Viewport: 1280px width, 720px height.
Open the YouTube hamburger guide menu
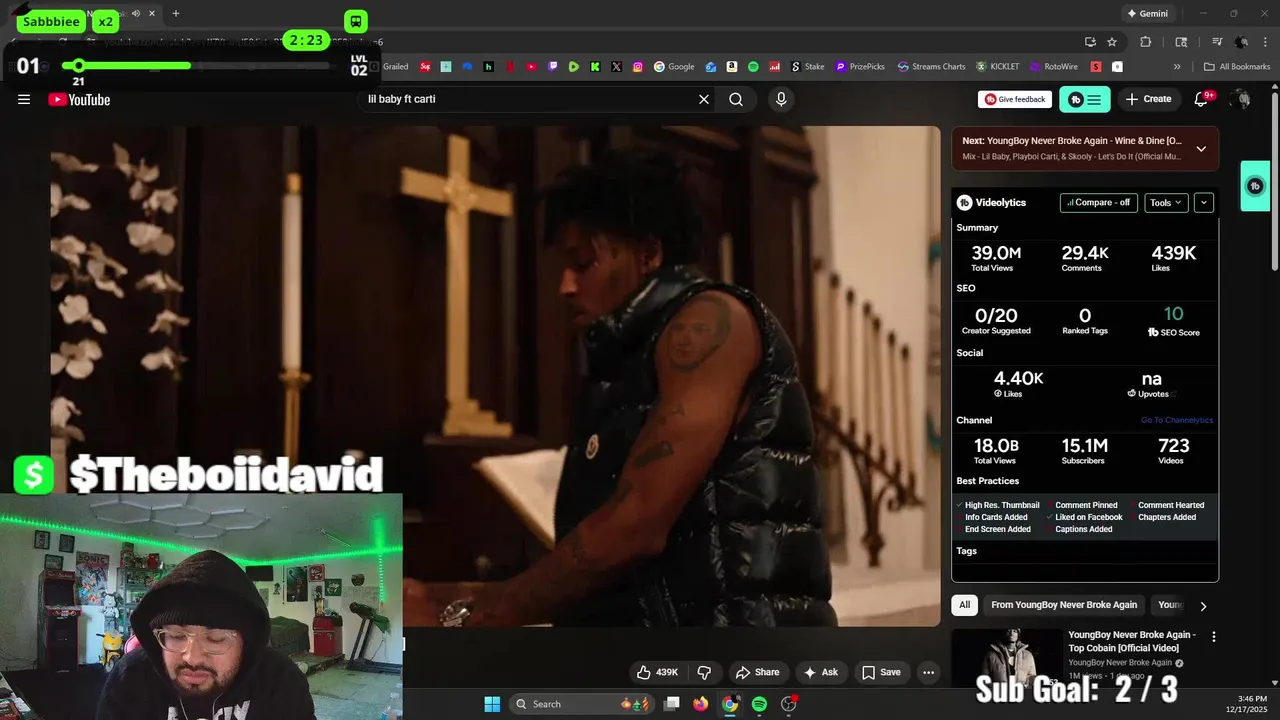(24, 99)
